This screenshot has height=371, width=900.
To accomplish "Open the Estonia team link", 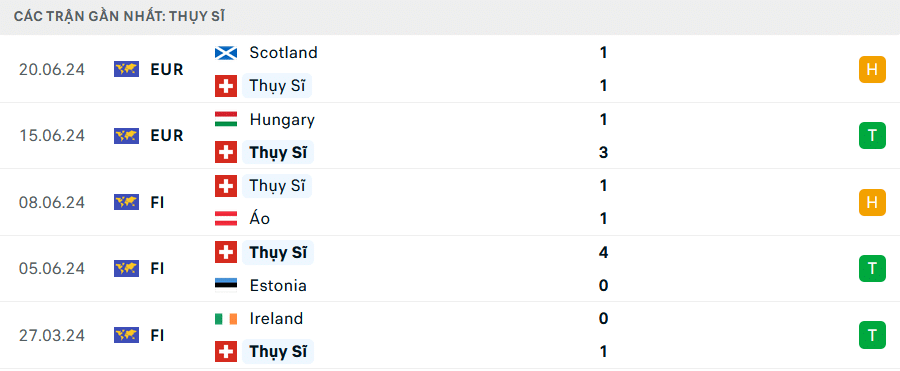I will tap(278, 285).
